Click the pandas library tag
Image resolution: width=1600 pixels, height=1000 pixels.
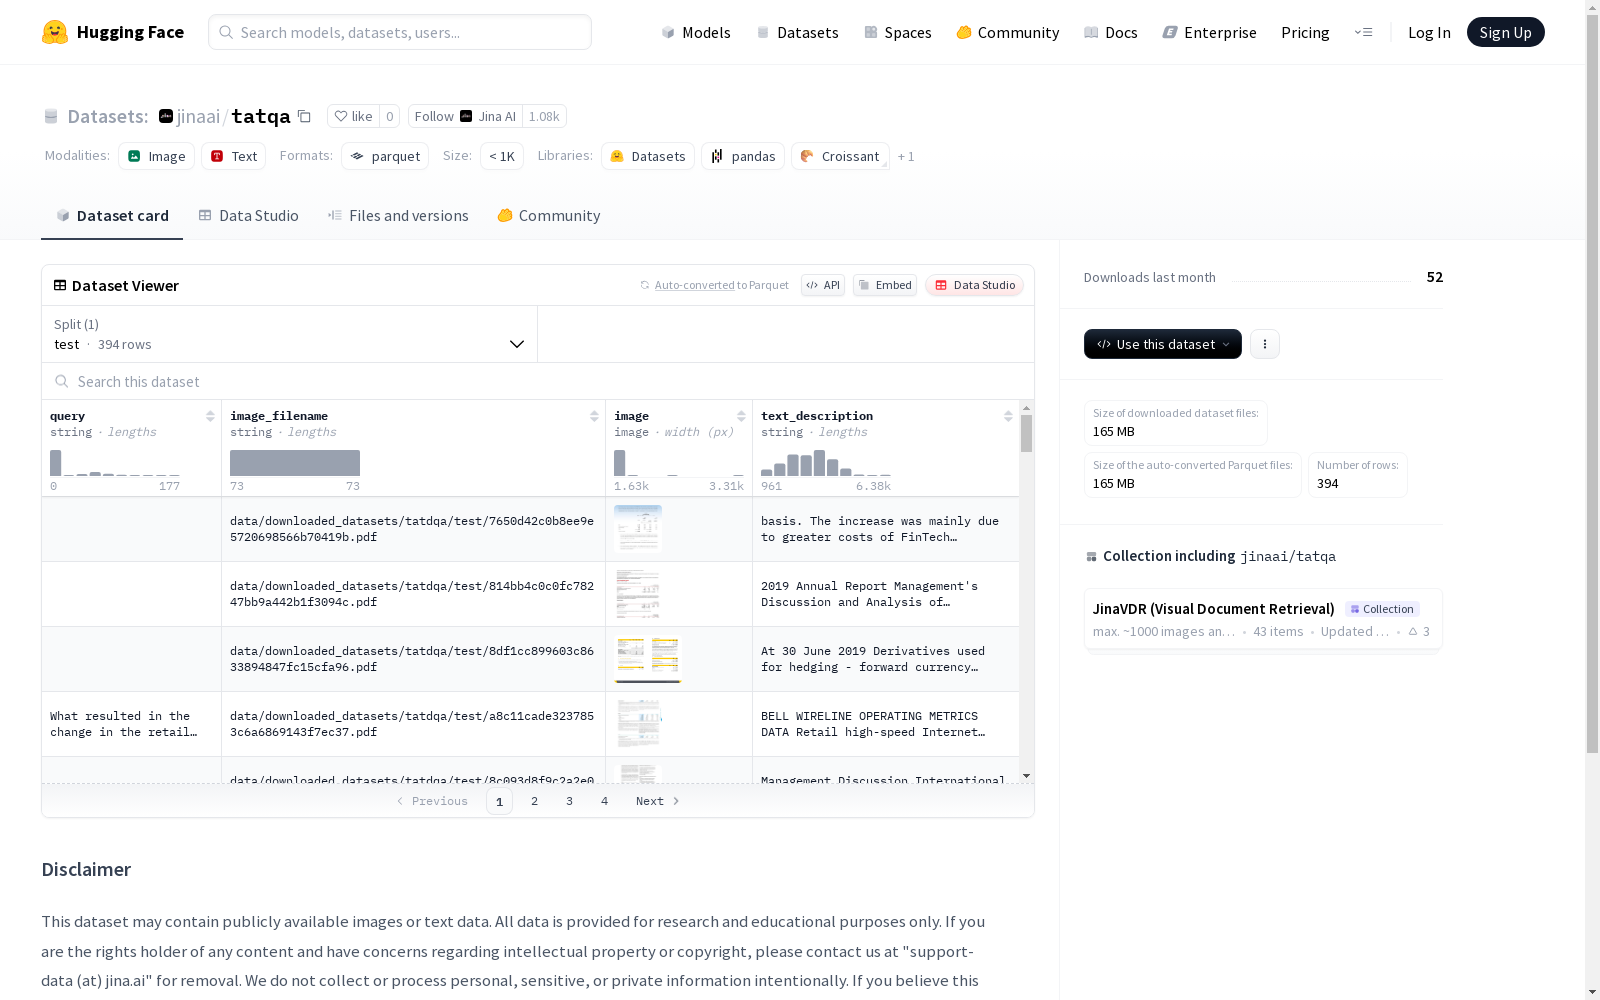(743, 156)
